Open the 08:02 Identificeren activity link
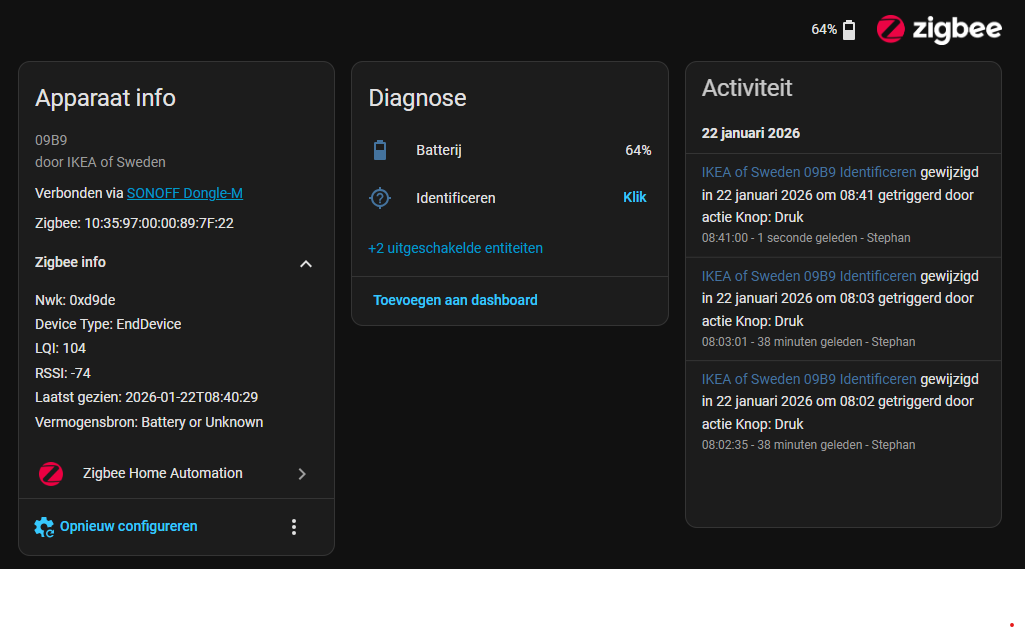 pos(808,379)
